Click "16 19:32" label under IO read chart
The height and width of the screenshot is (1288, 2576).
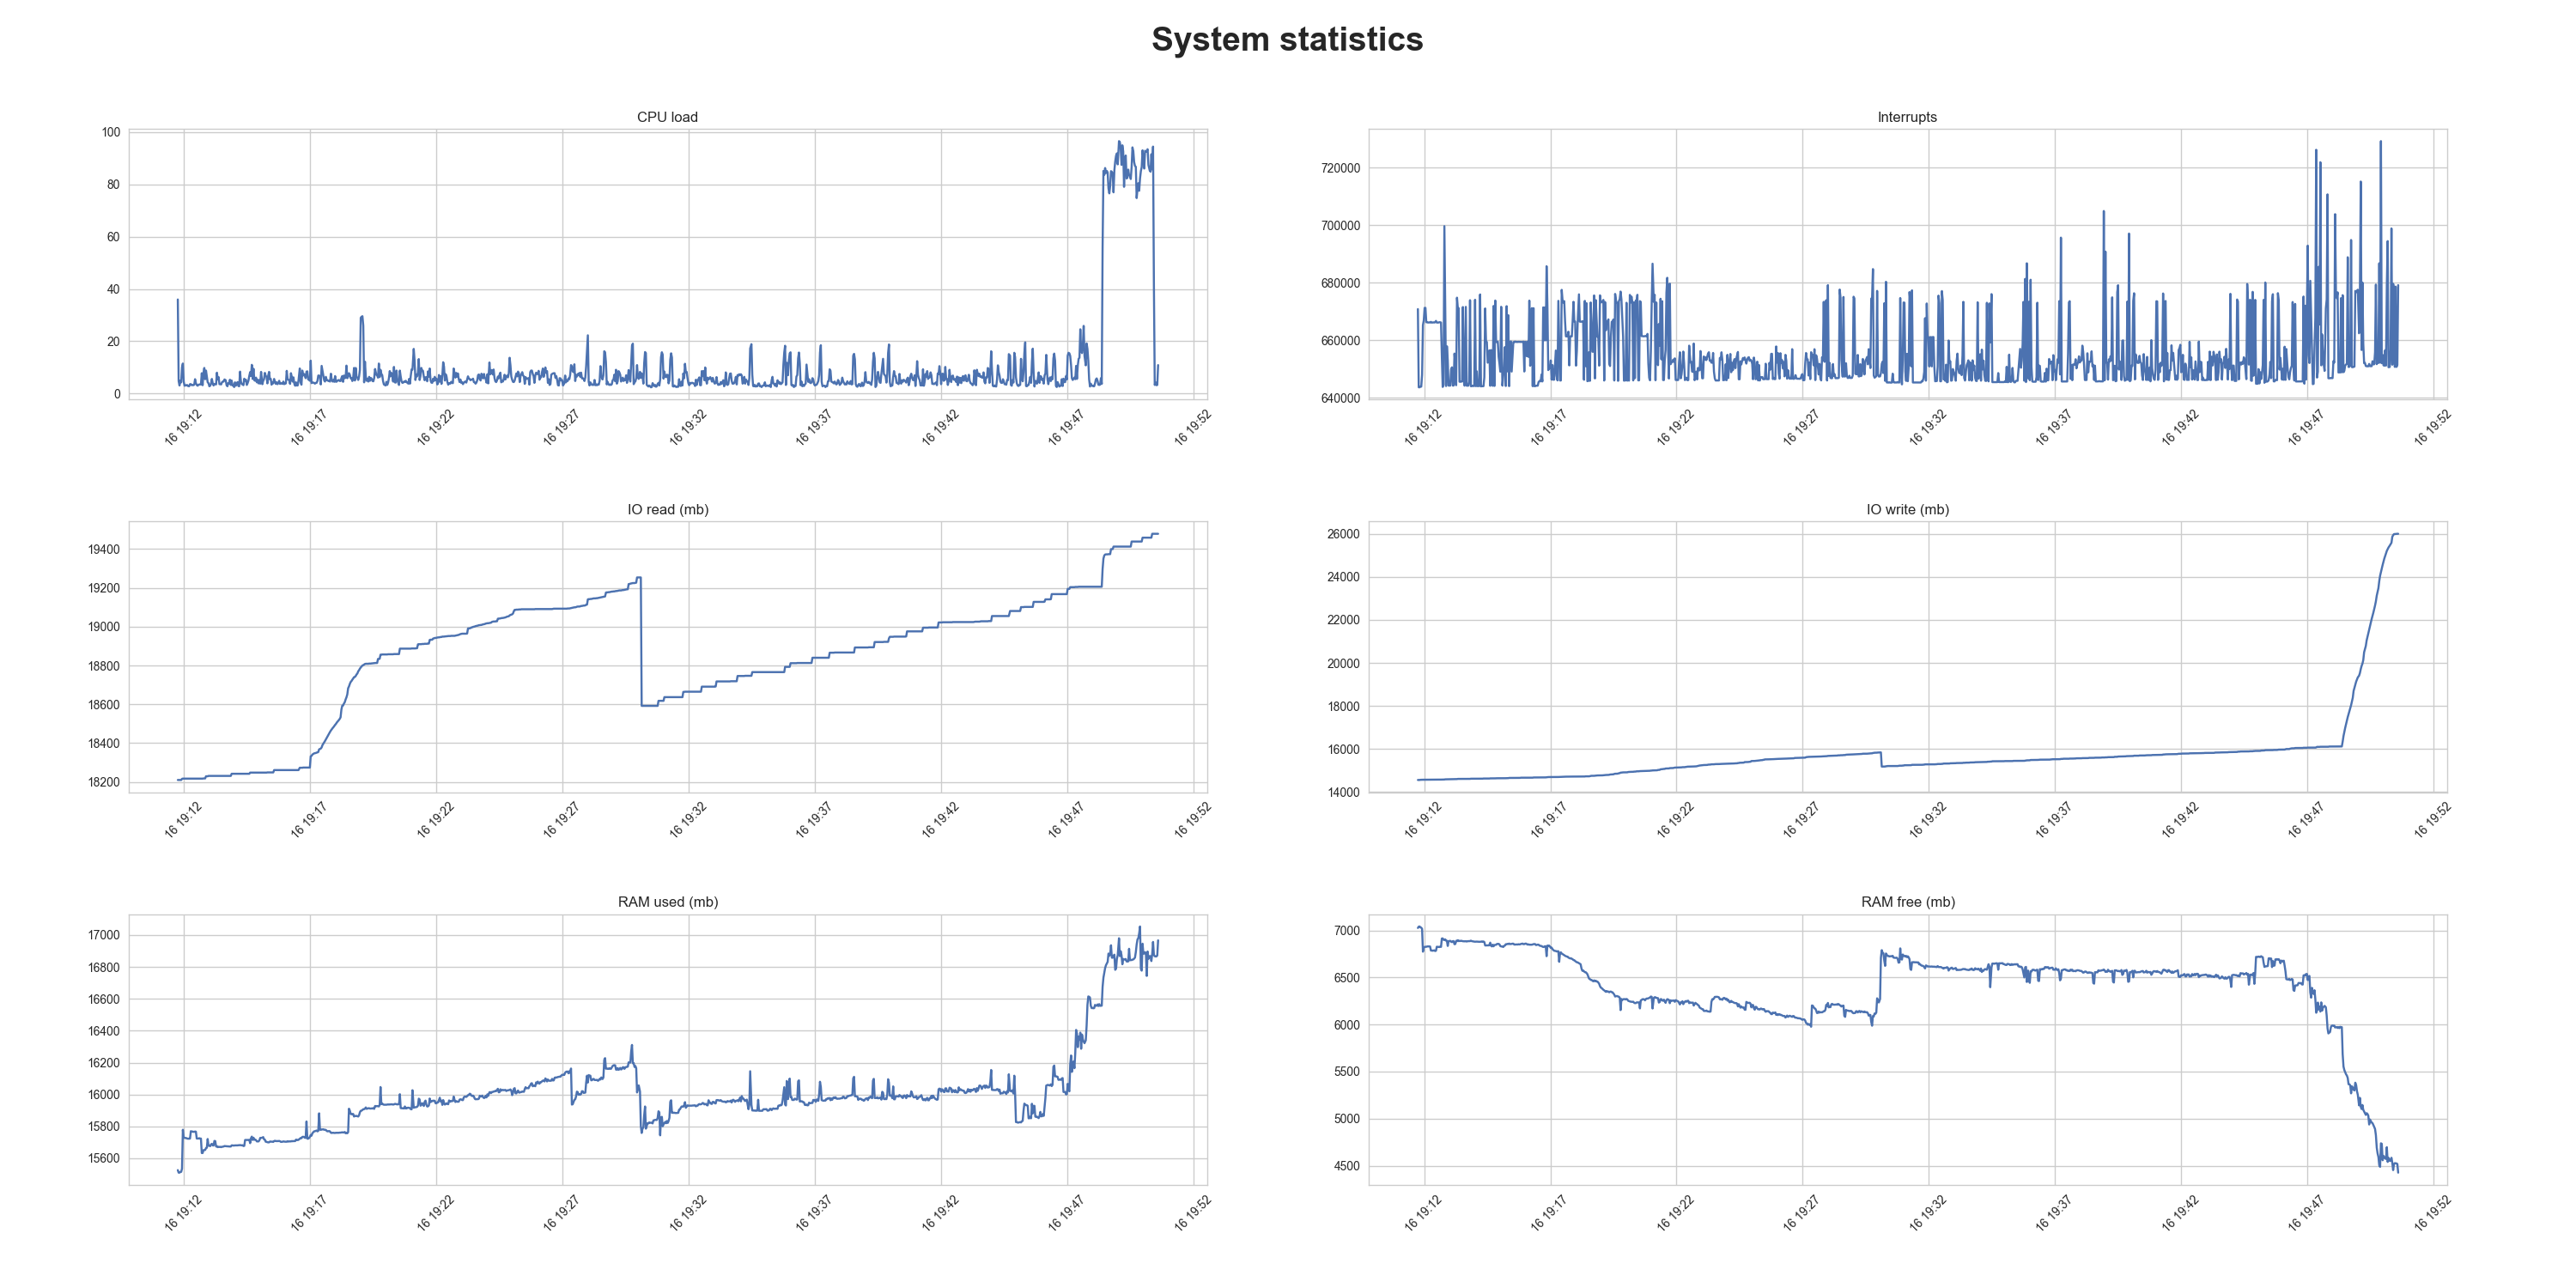(688, 819)
